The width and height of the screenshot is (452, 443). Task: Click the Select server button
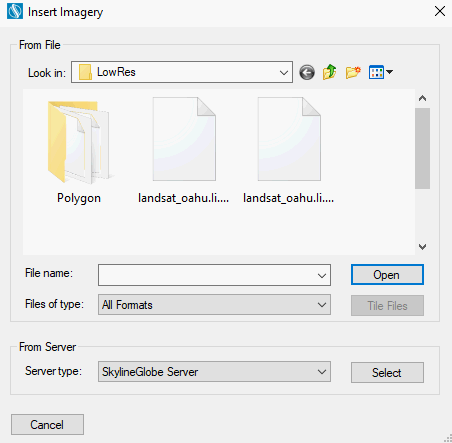pyautogui.click(x=387, y=373)
